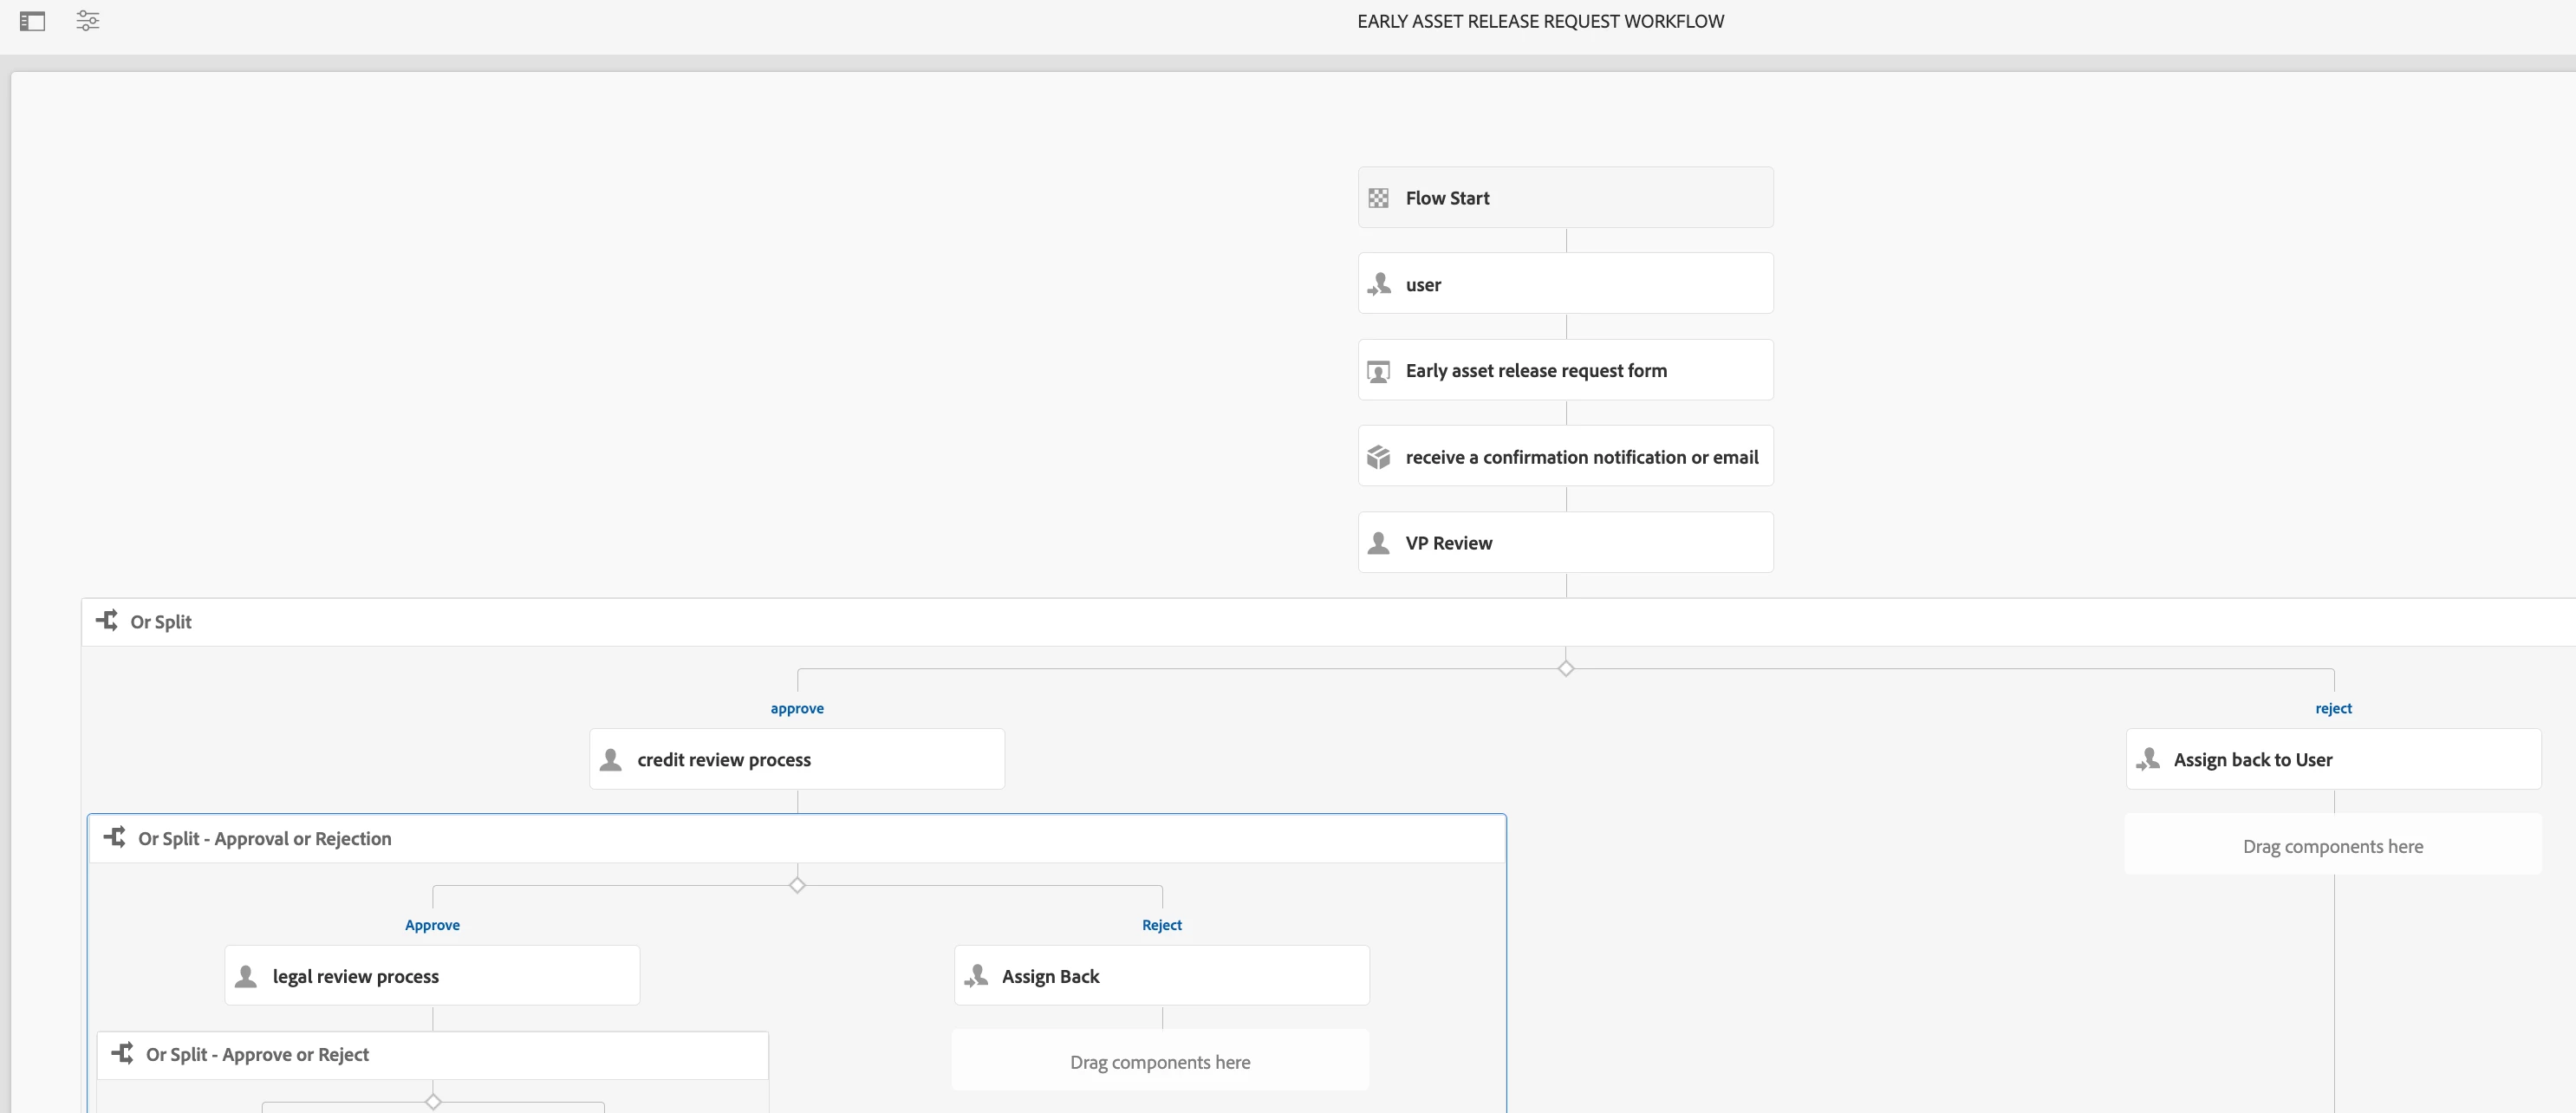This screenshot has width=2576, height=1113.
Task: Click Drag components here below Assign back to User
Action: (x=2332, y=846)
